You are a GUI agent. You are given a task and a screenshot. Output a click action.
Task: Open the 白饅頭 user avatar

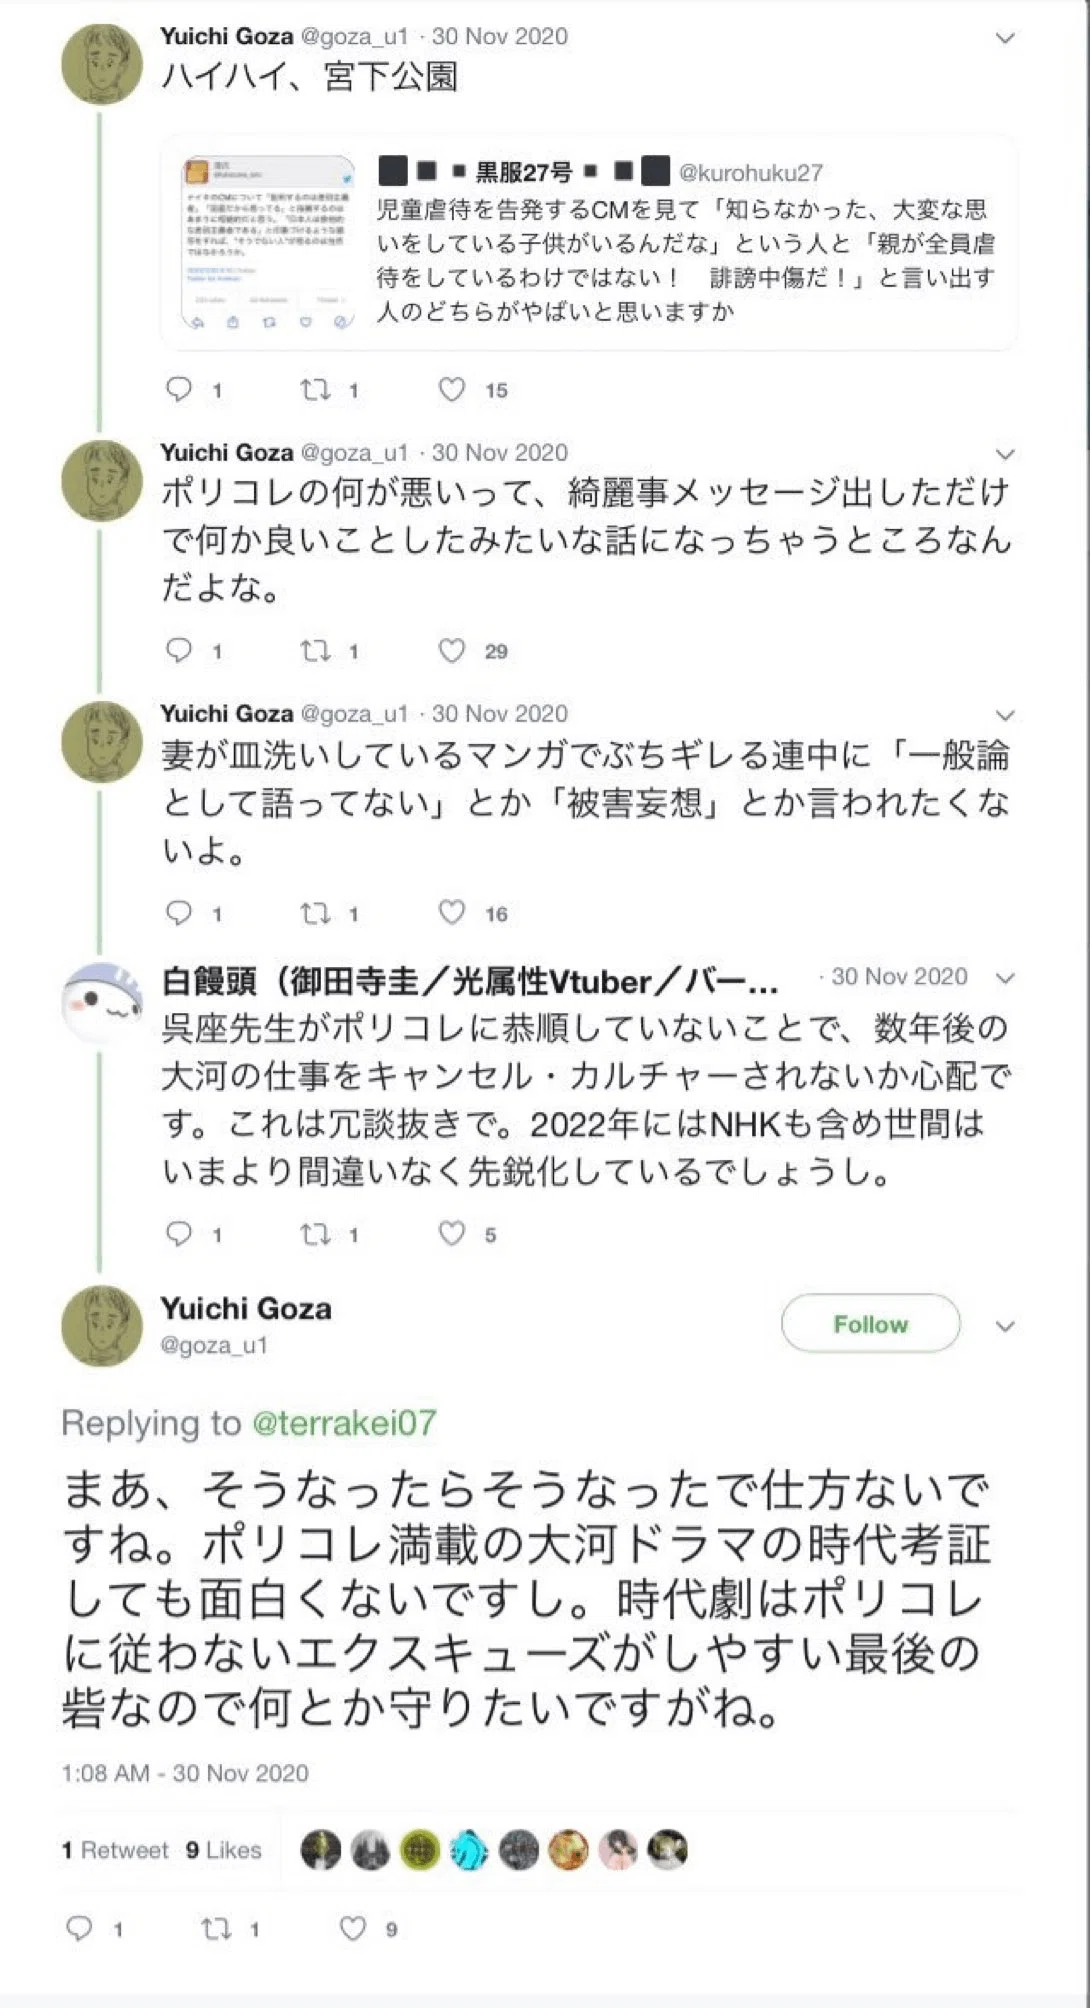pos(101,1003)
